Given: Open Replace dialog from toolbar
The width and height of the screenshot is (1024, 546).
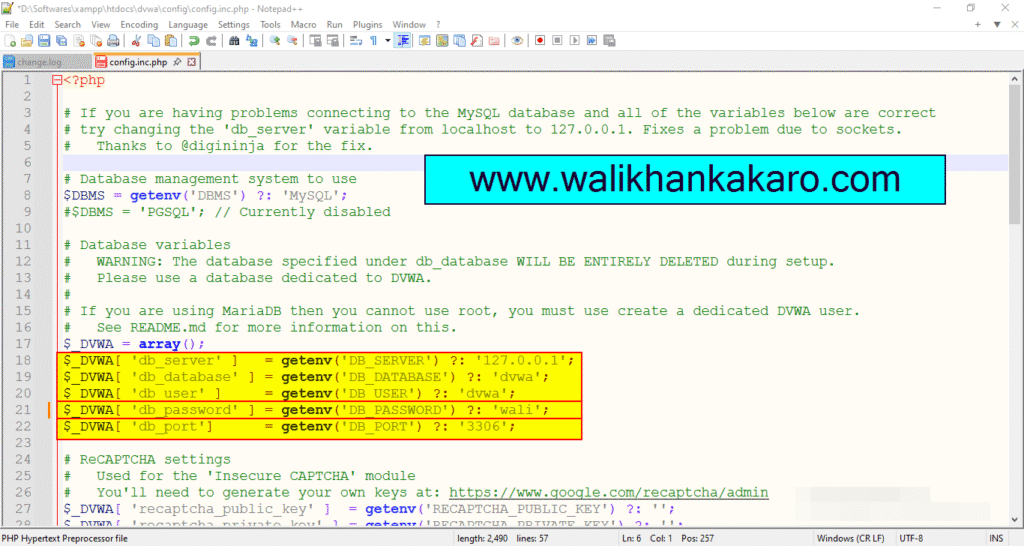Looking at the screenshot, I should click(x=251, y=40).
